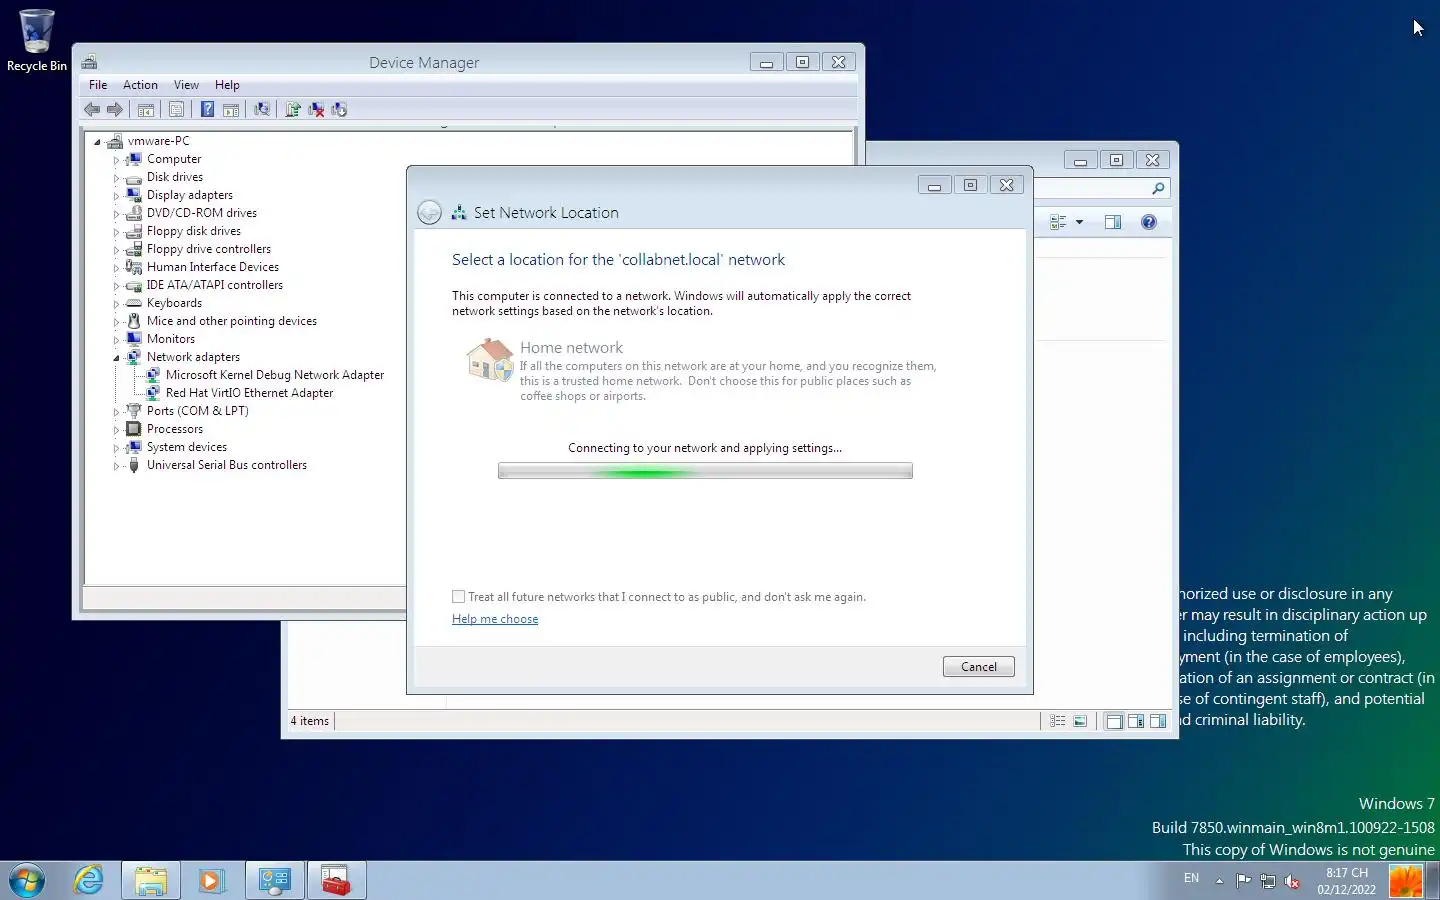Click the Update driver software toolbar icon
The height and width of the screenshot is (900, 1440).
[x=293, y=110]
